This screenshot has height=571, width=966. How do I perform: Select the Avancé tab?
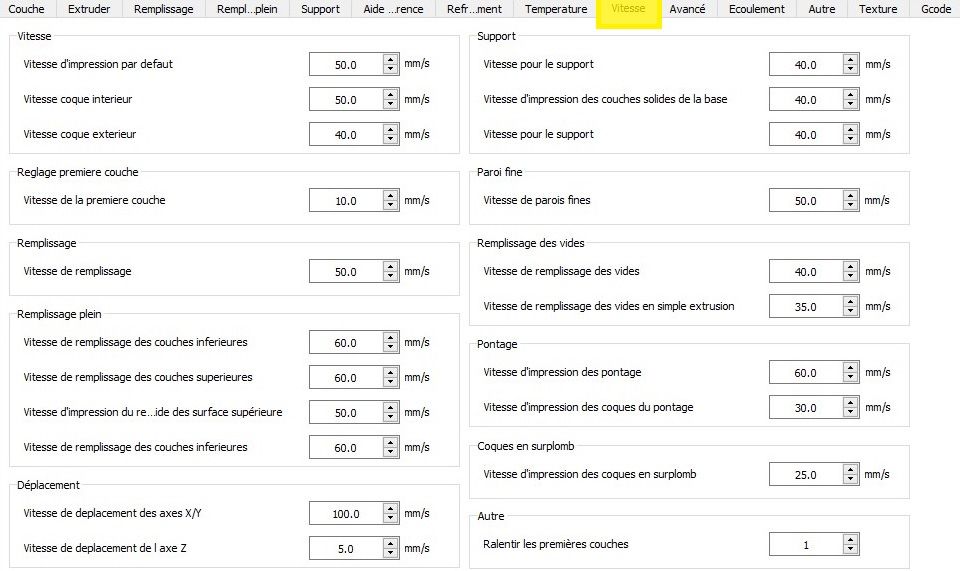[x=687, y=9]
